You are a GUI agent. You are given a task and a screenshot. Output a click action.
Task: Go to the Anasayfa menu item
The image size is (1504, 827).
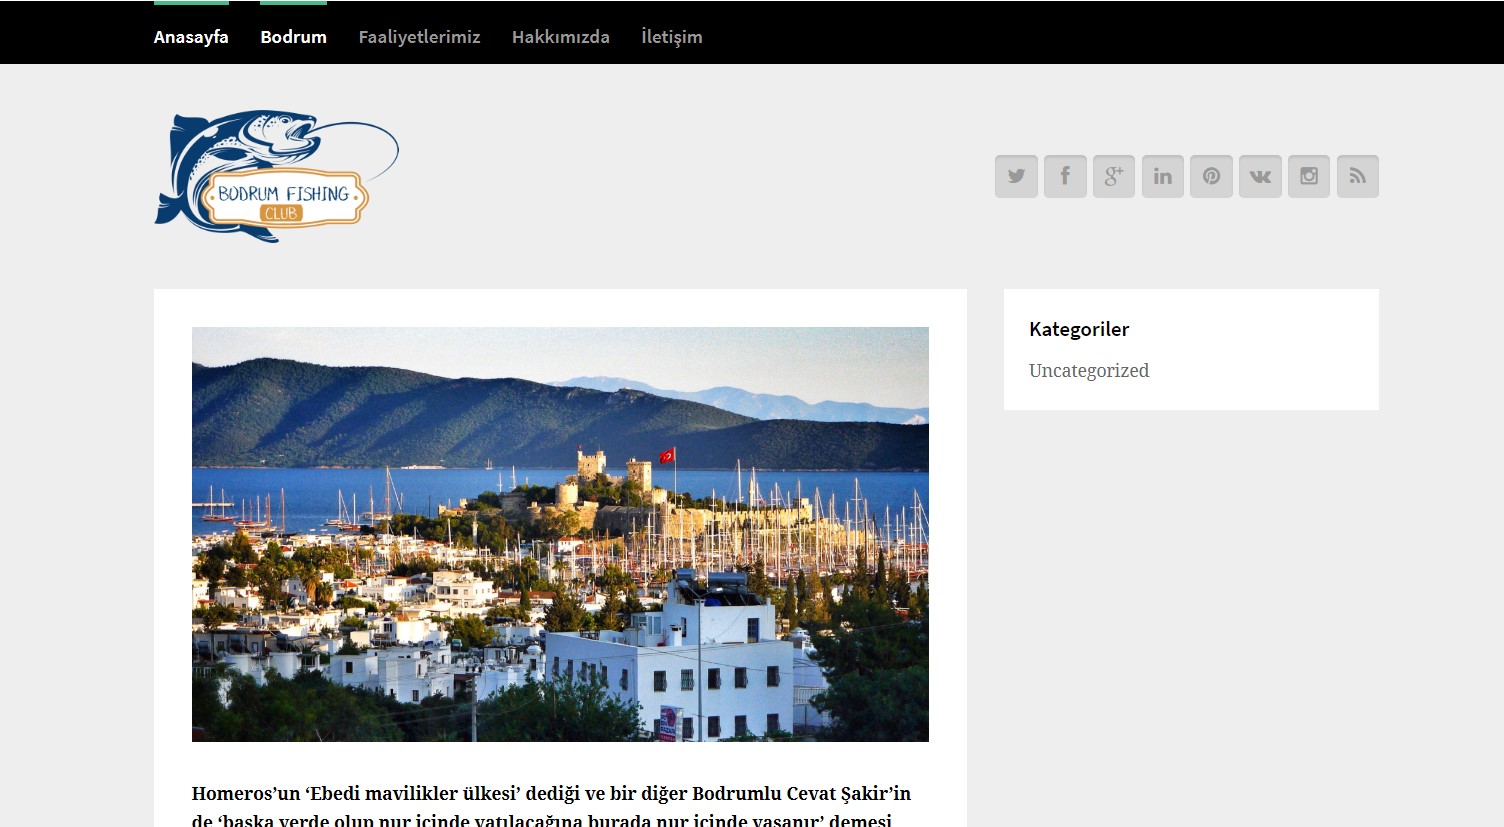(191, 37)
